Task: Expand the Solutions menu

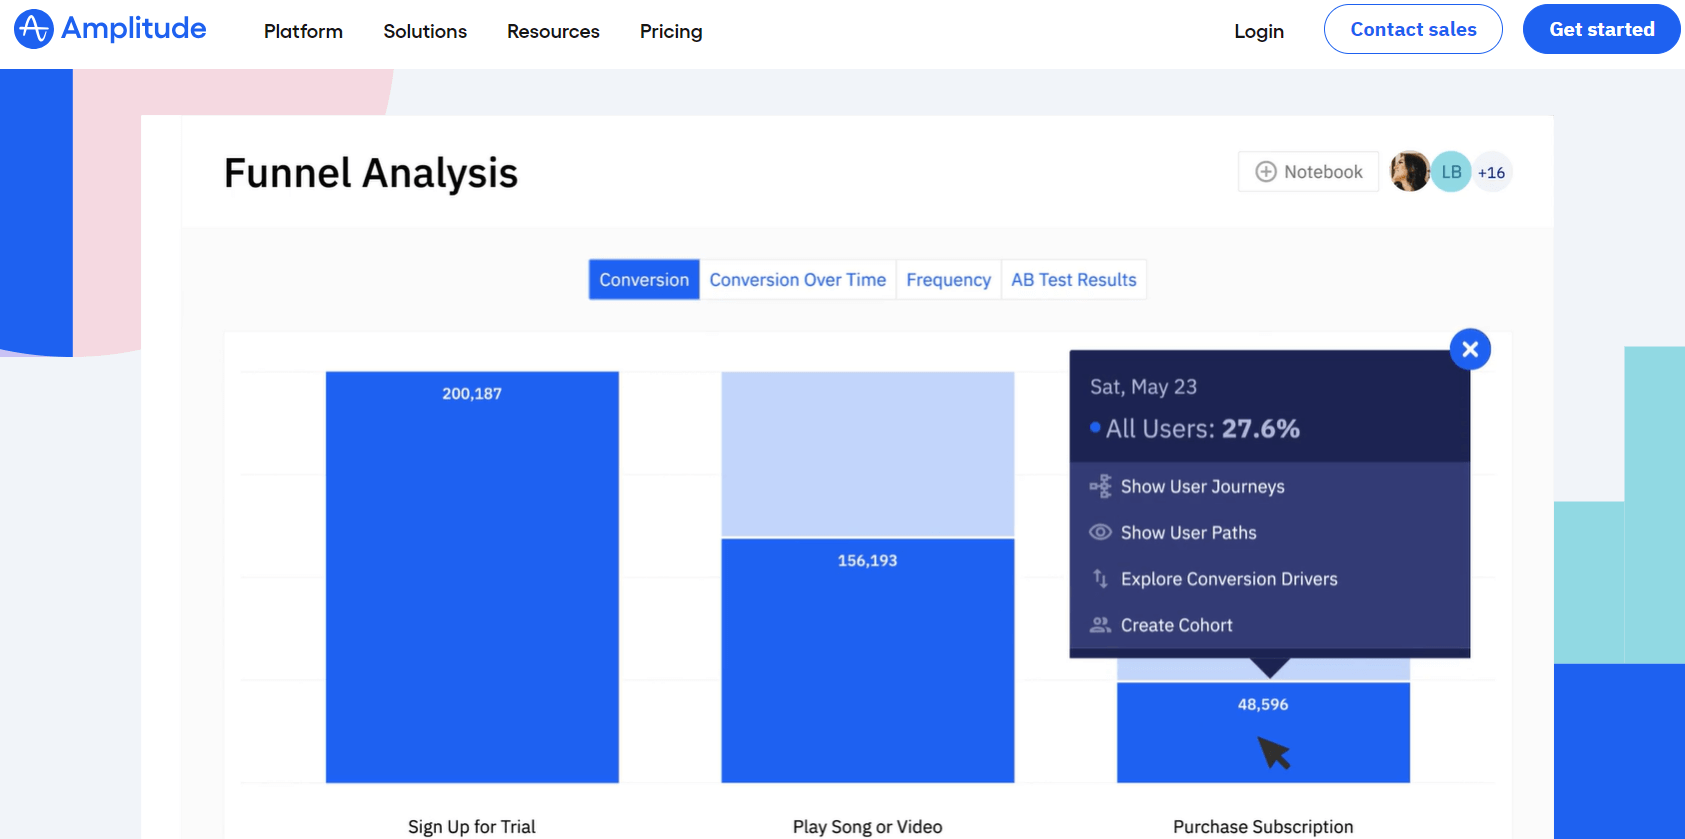Action: 425,31
